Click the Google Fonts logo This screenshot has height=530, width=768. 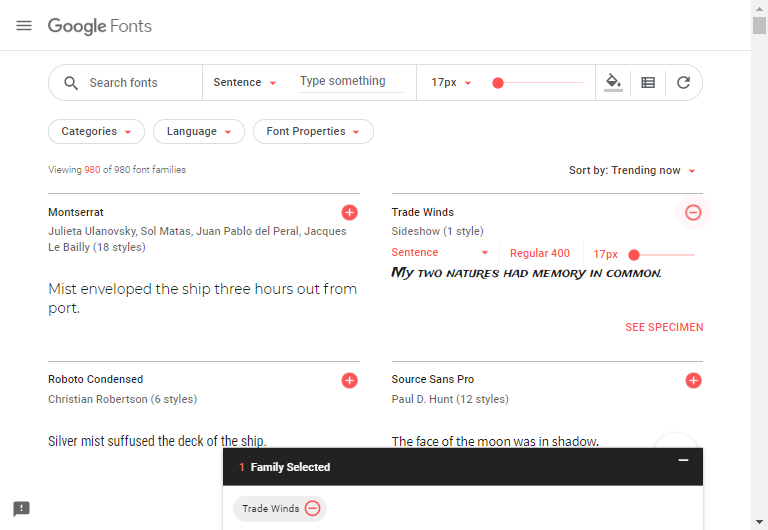tap(99, 26)
